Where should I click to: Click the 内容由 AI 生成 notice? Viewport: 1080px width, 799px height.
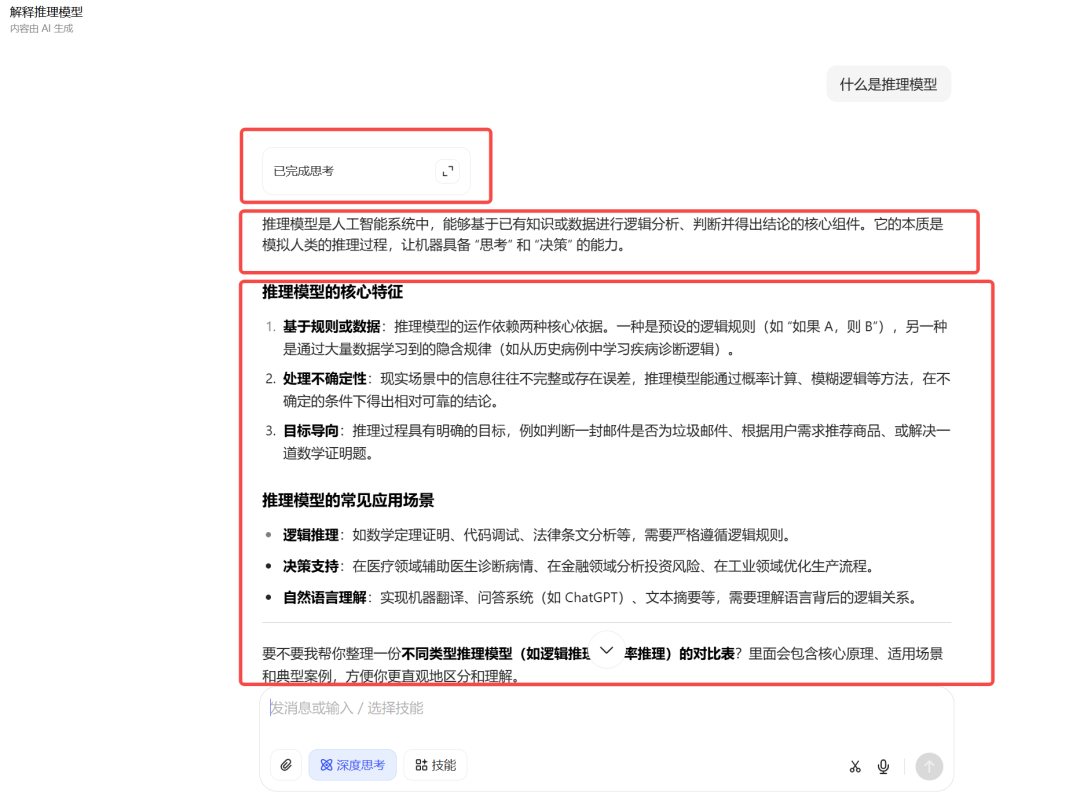(x=41, y=28)
